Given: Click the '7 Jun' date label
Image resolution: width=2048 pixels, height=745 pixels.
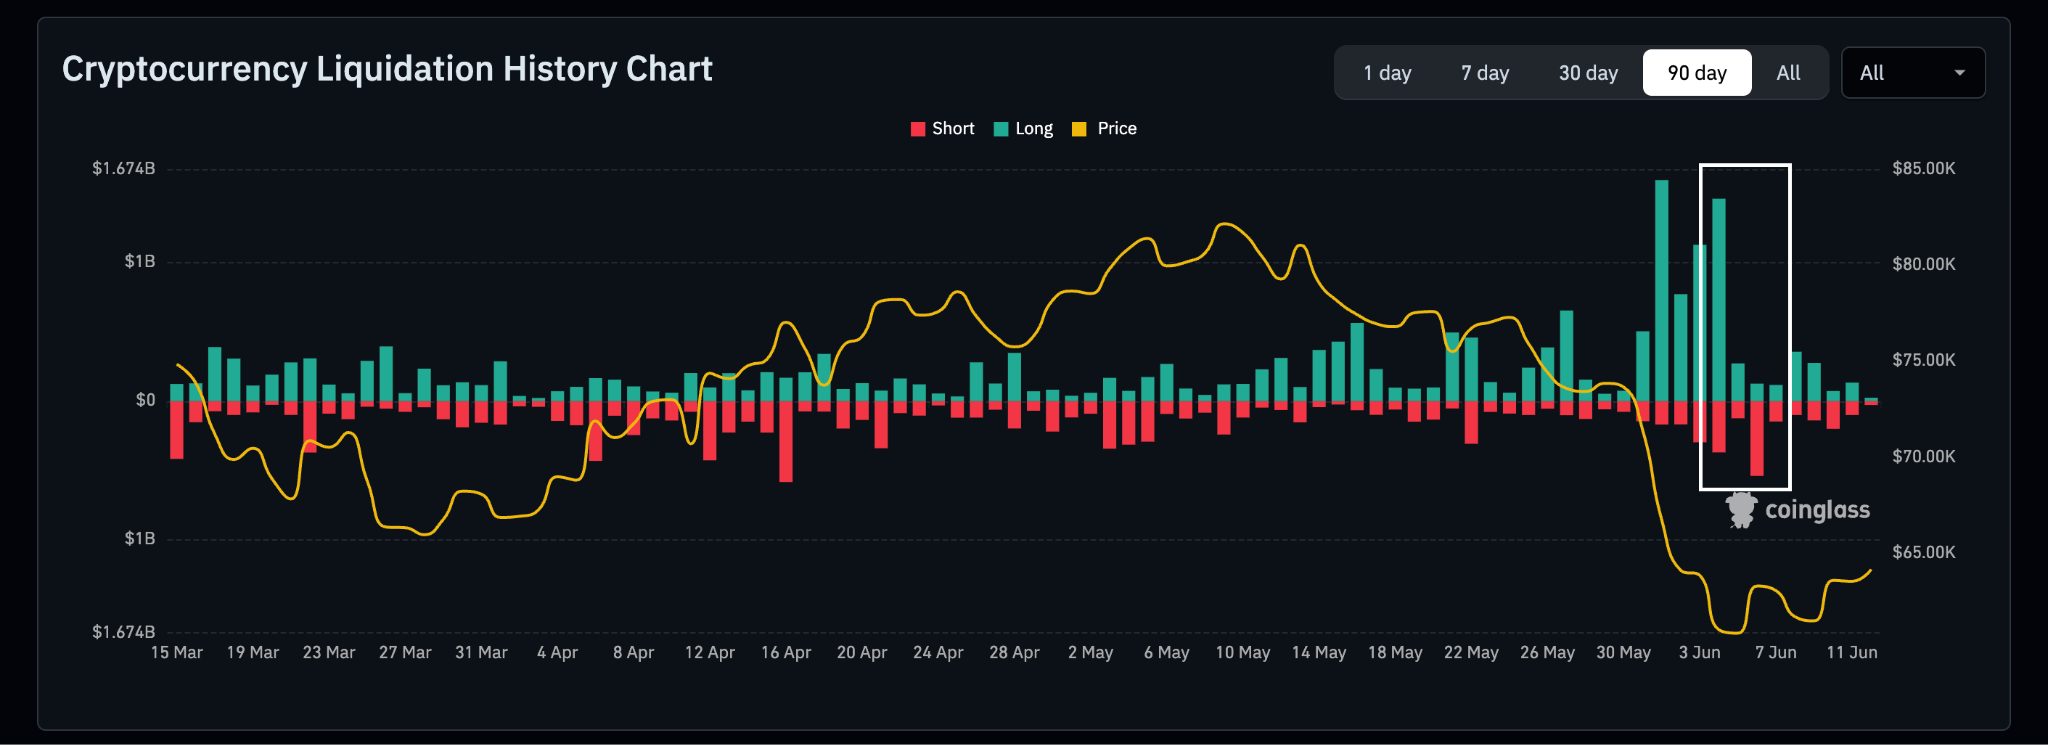Looking at the screenshot, I should click(1776, 652).
